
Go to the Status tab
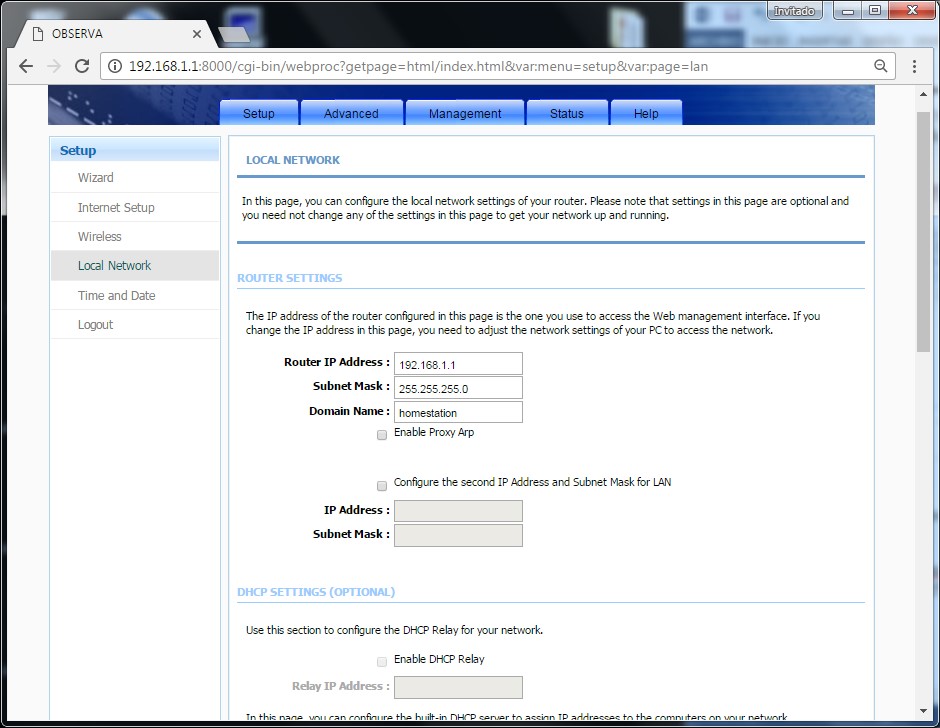pyautogui.click(x=566, y=113)
